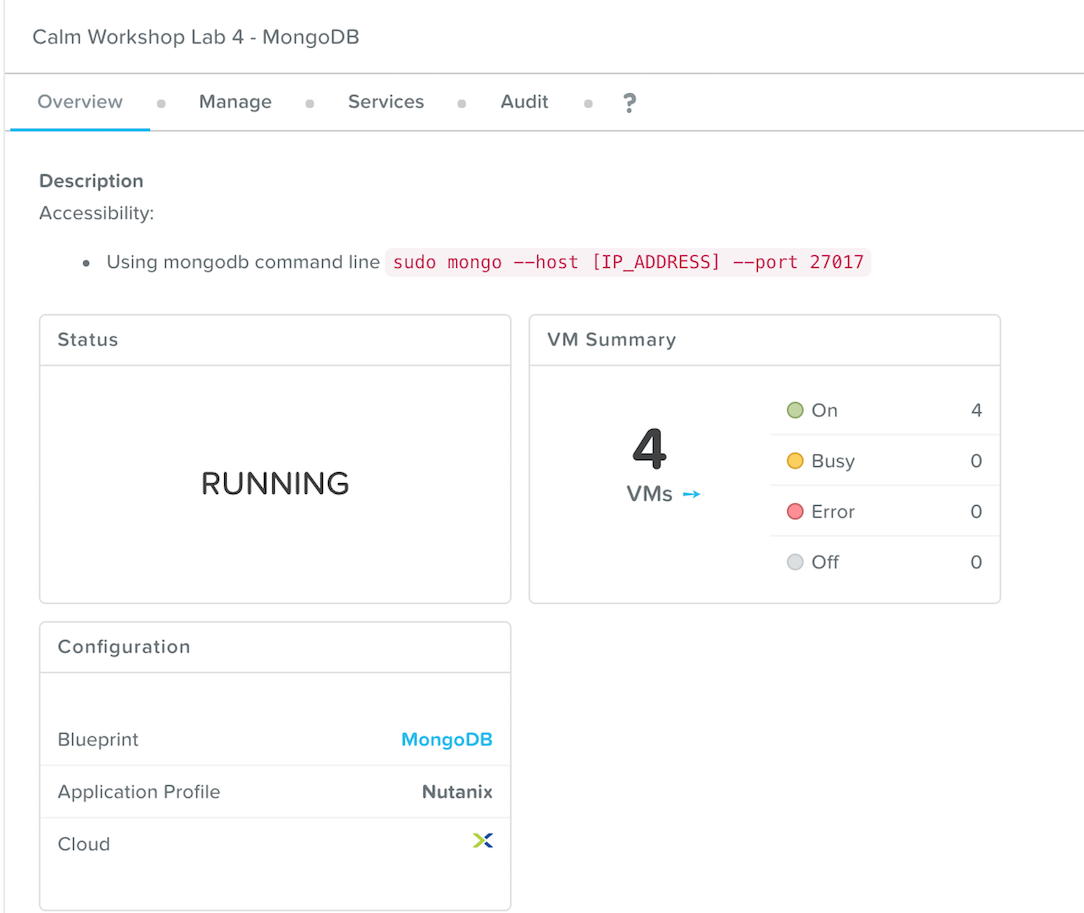1084x913 pixels.
Task: Click the gray Off status dot
Action: pyautogui.click(x=795, y=562)
